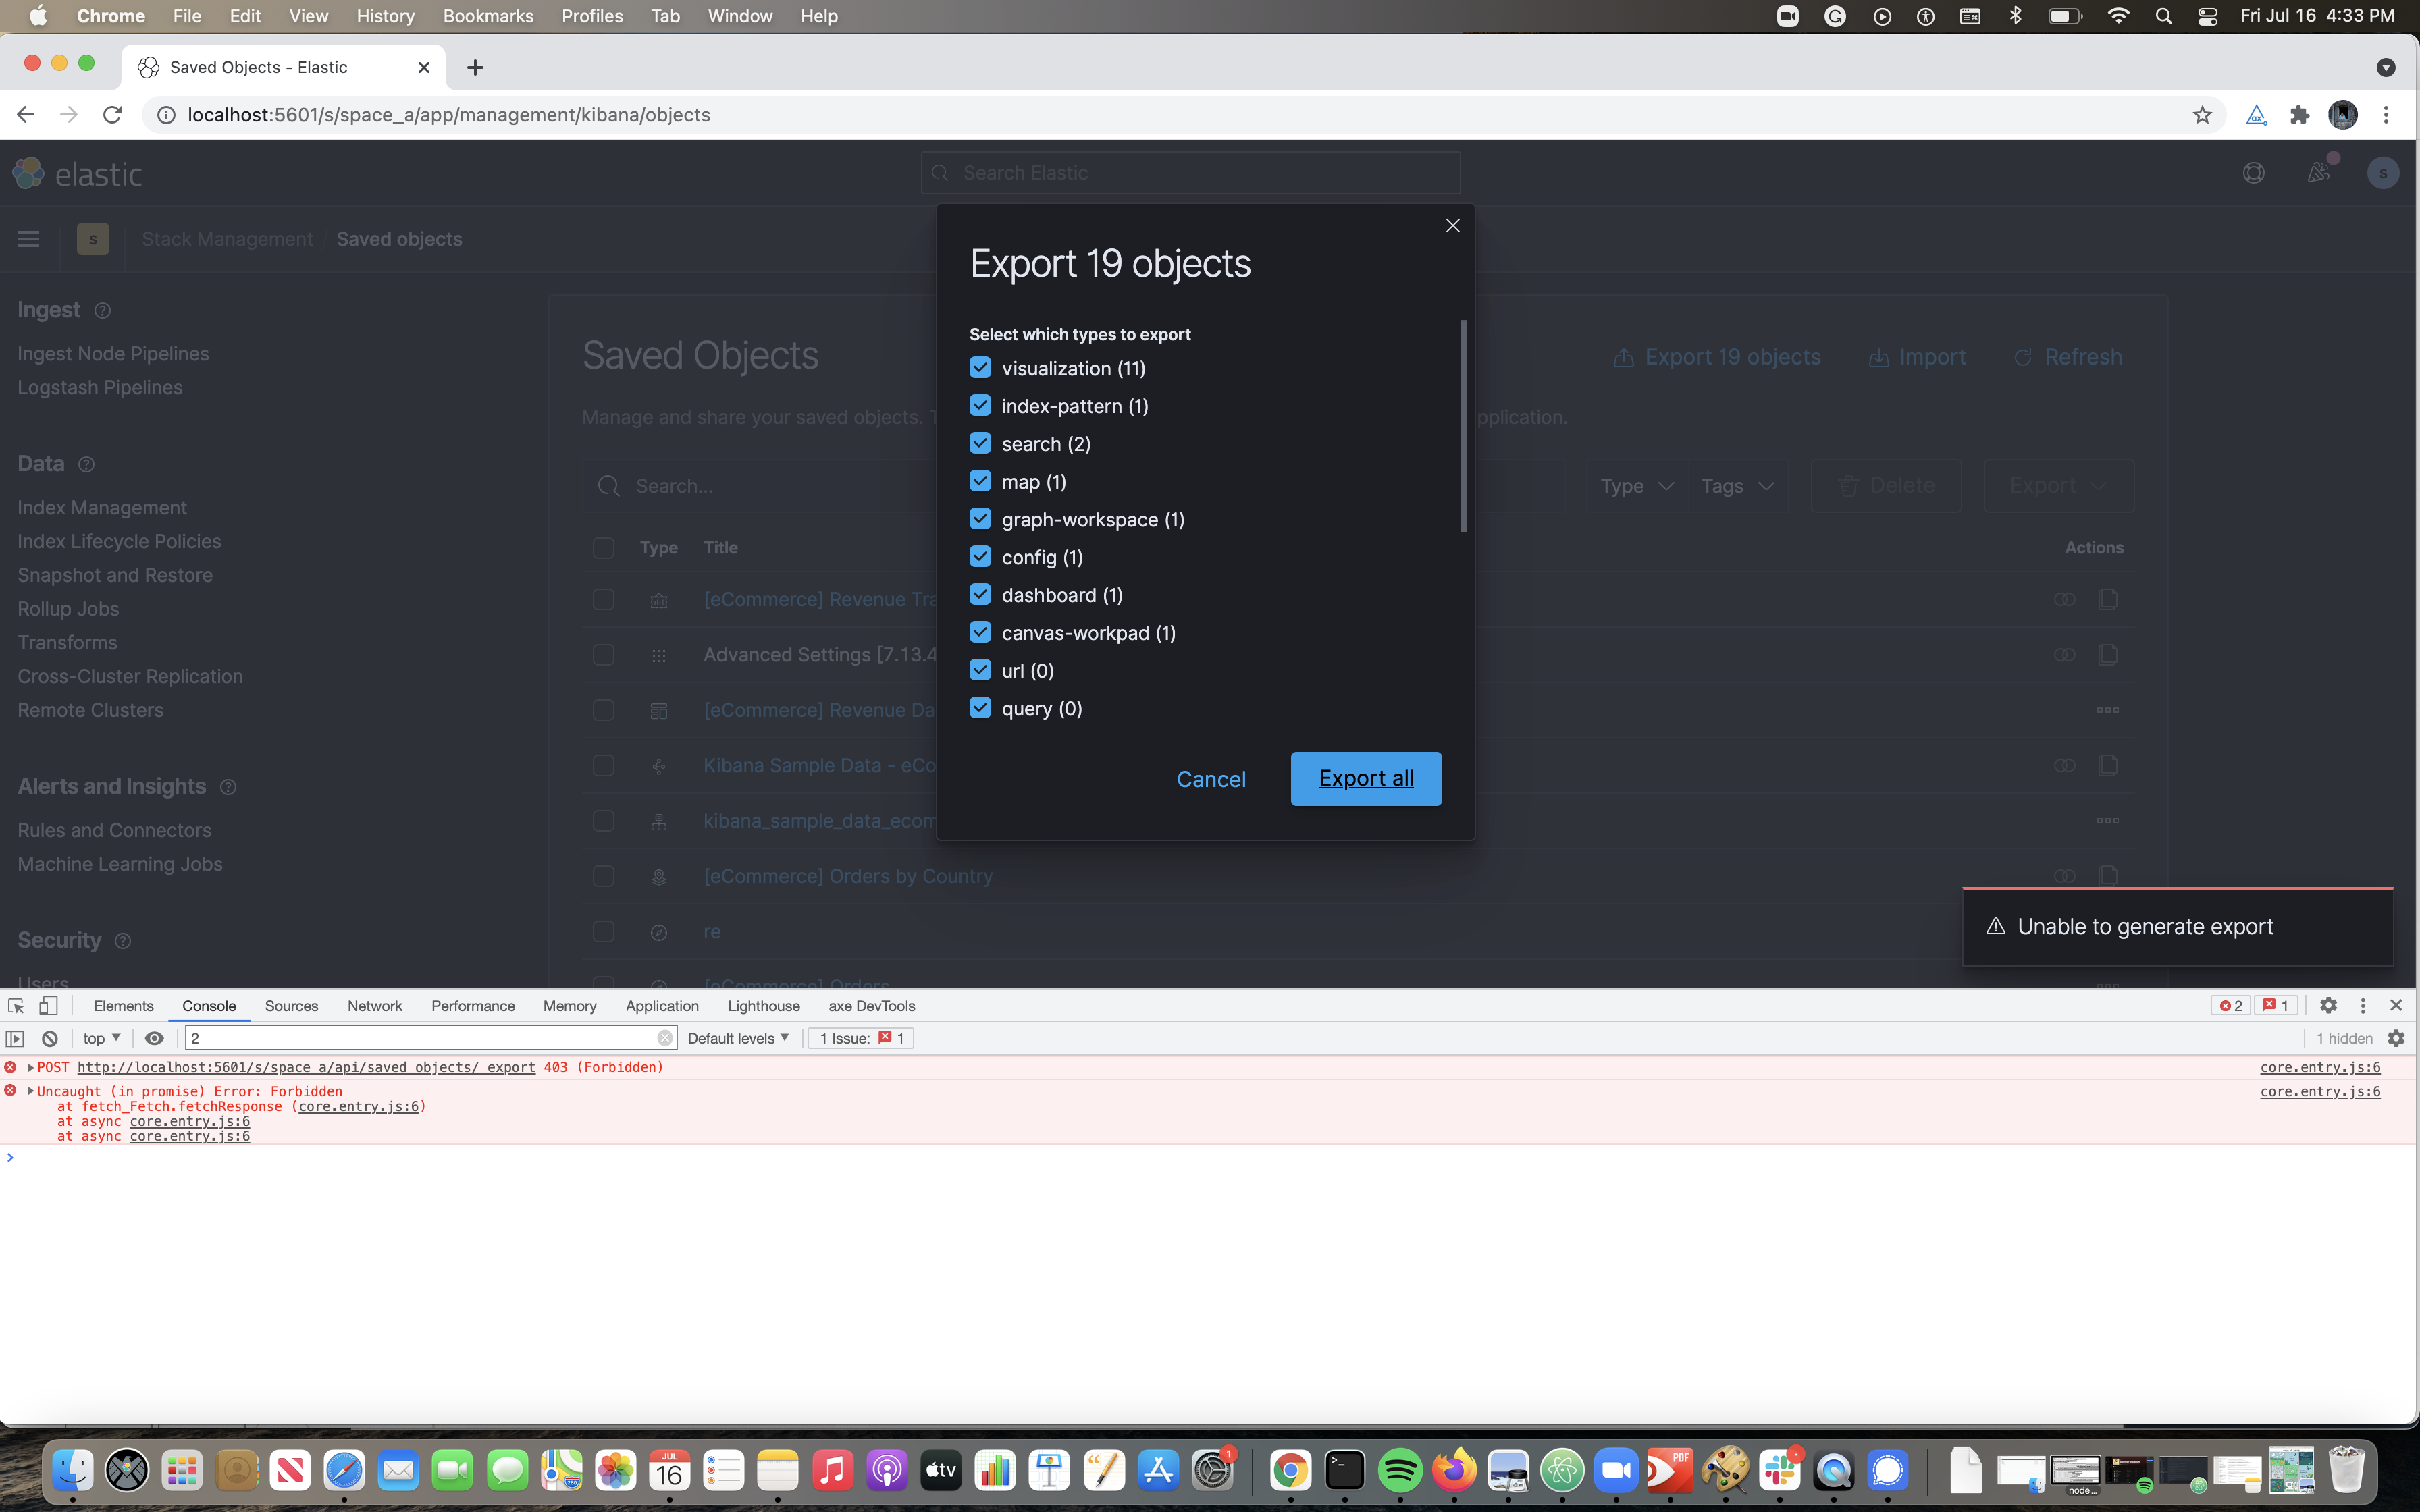Click the Export all button

pos(1365,778)
